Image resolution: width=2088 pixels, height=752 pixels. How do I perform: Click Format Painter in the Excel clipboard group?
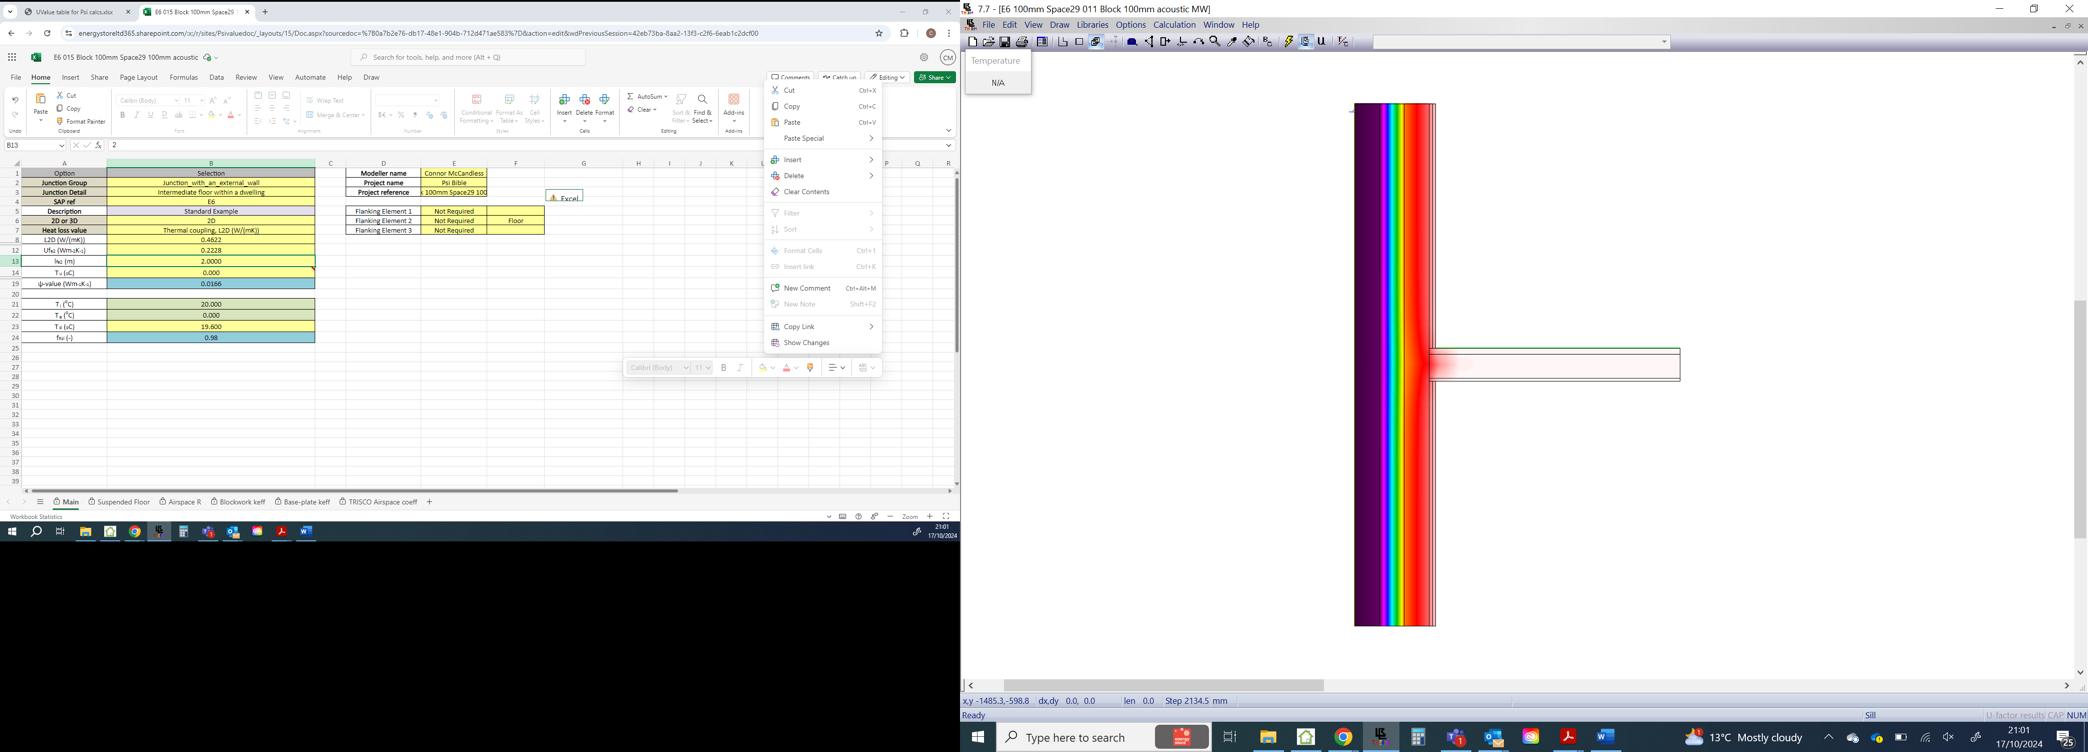(81, 122)
